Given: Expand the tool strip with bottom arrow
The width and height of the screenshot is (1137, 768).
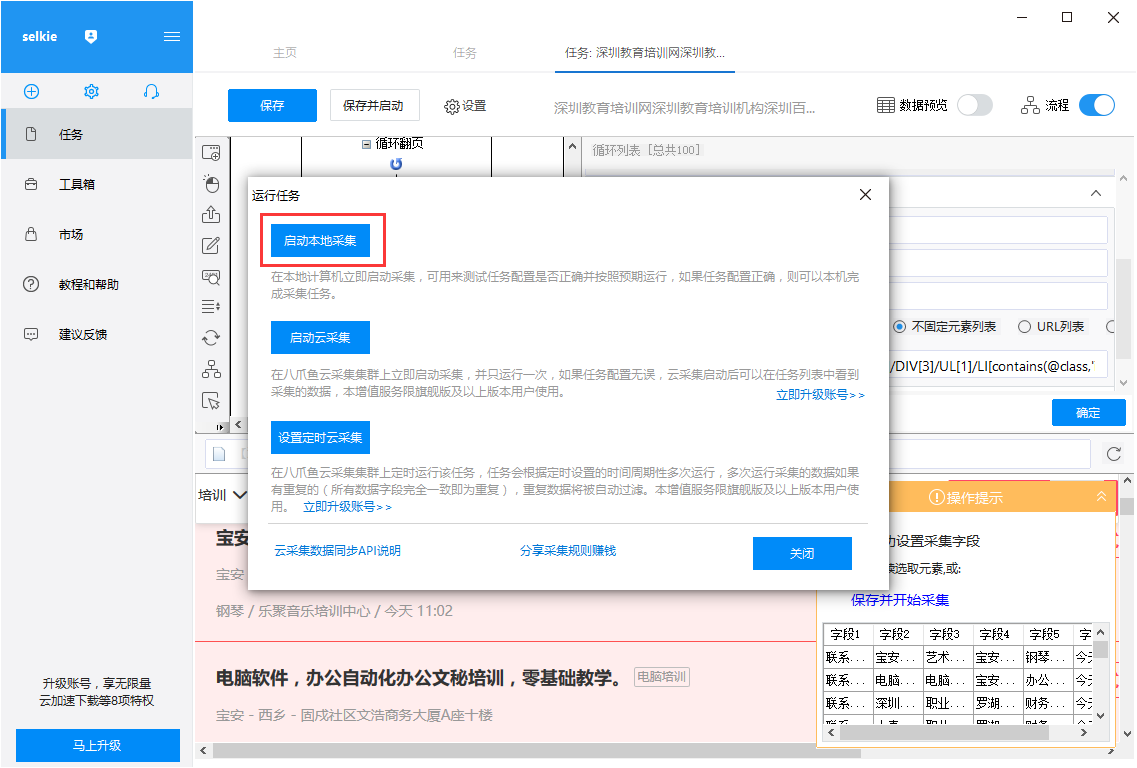Looking at the screenshot, I should (x=220, y=426).
